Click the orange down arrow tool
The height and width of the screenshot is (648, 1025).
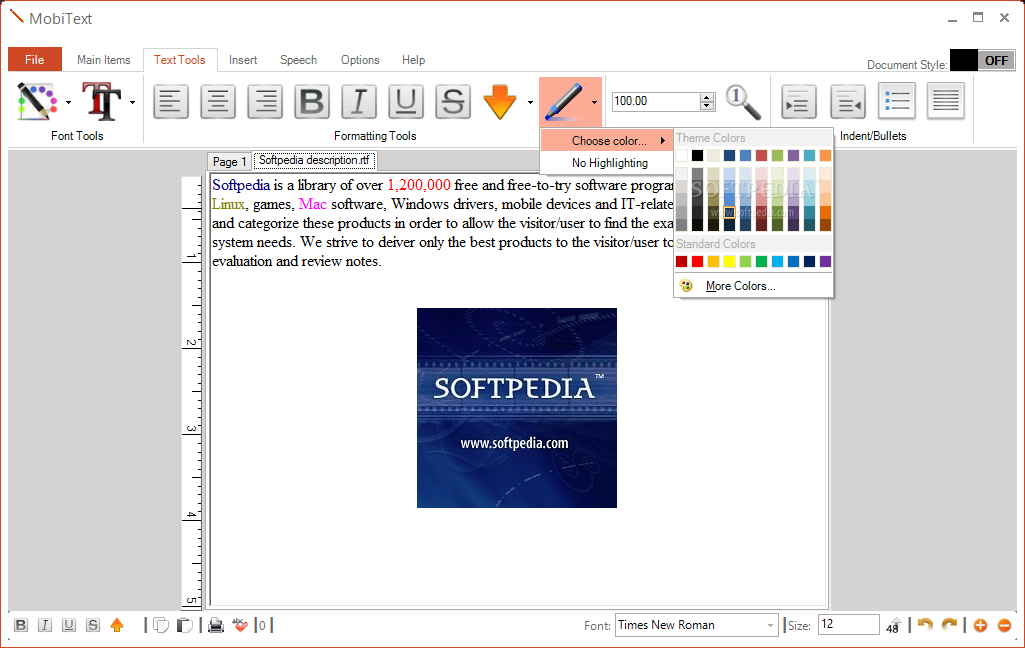pyautogui.click(x=500, y=101)
